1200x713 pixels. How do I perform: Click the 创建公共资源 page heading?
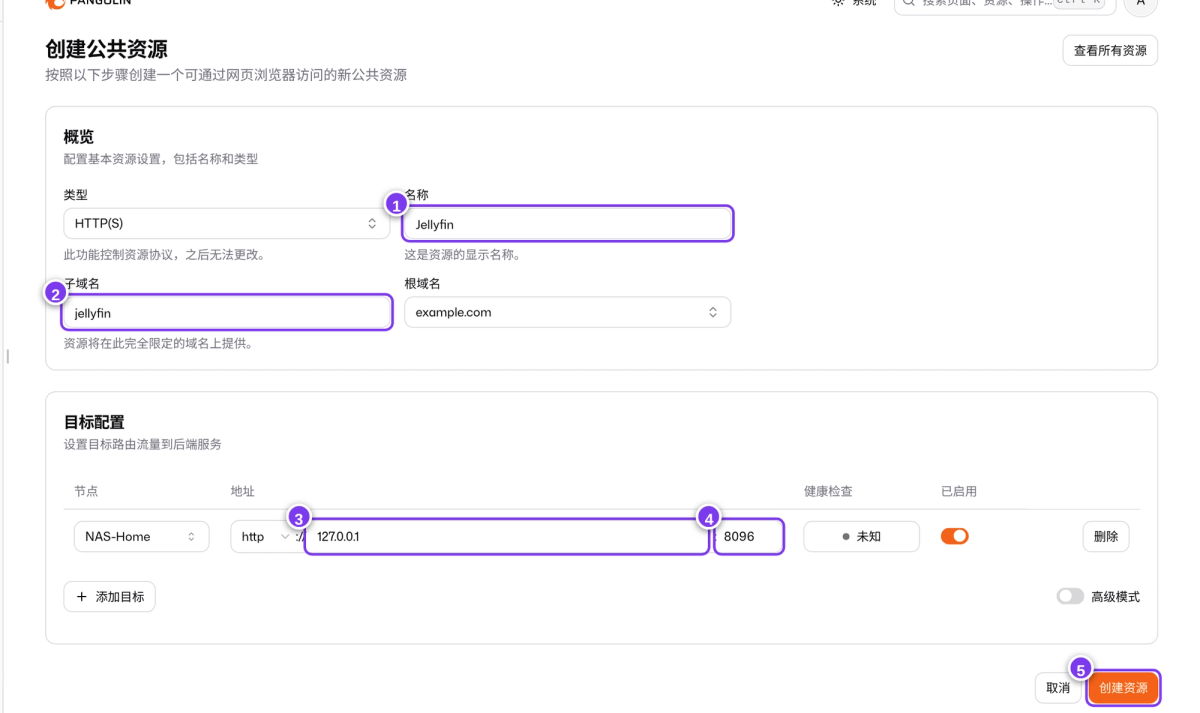point(106,49)
